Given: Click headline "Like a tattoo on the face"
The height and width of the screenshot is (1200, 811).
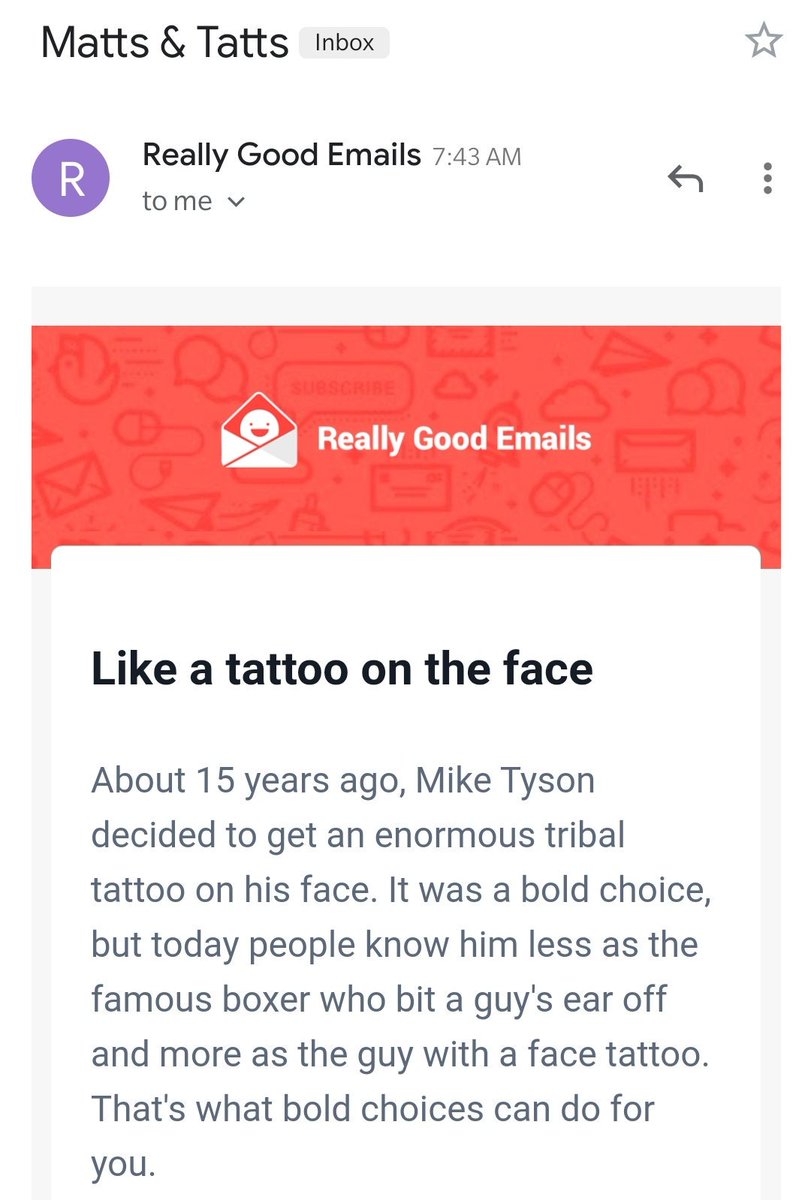Looking at the screenshot, I should [342, 668].
